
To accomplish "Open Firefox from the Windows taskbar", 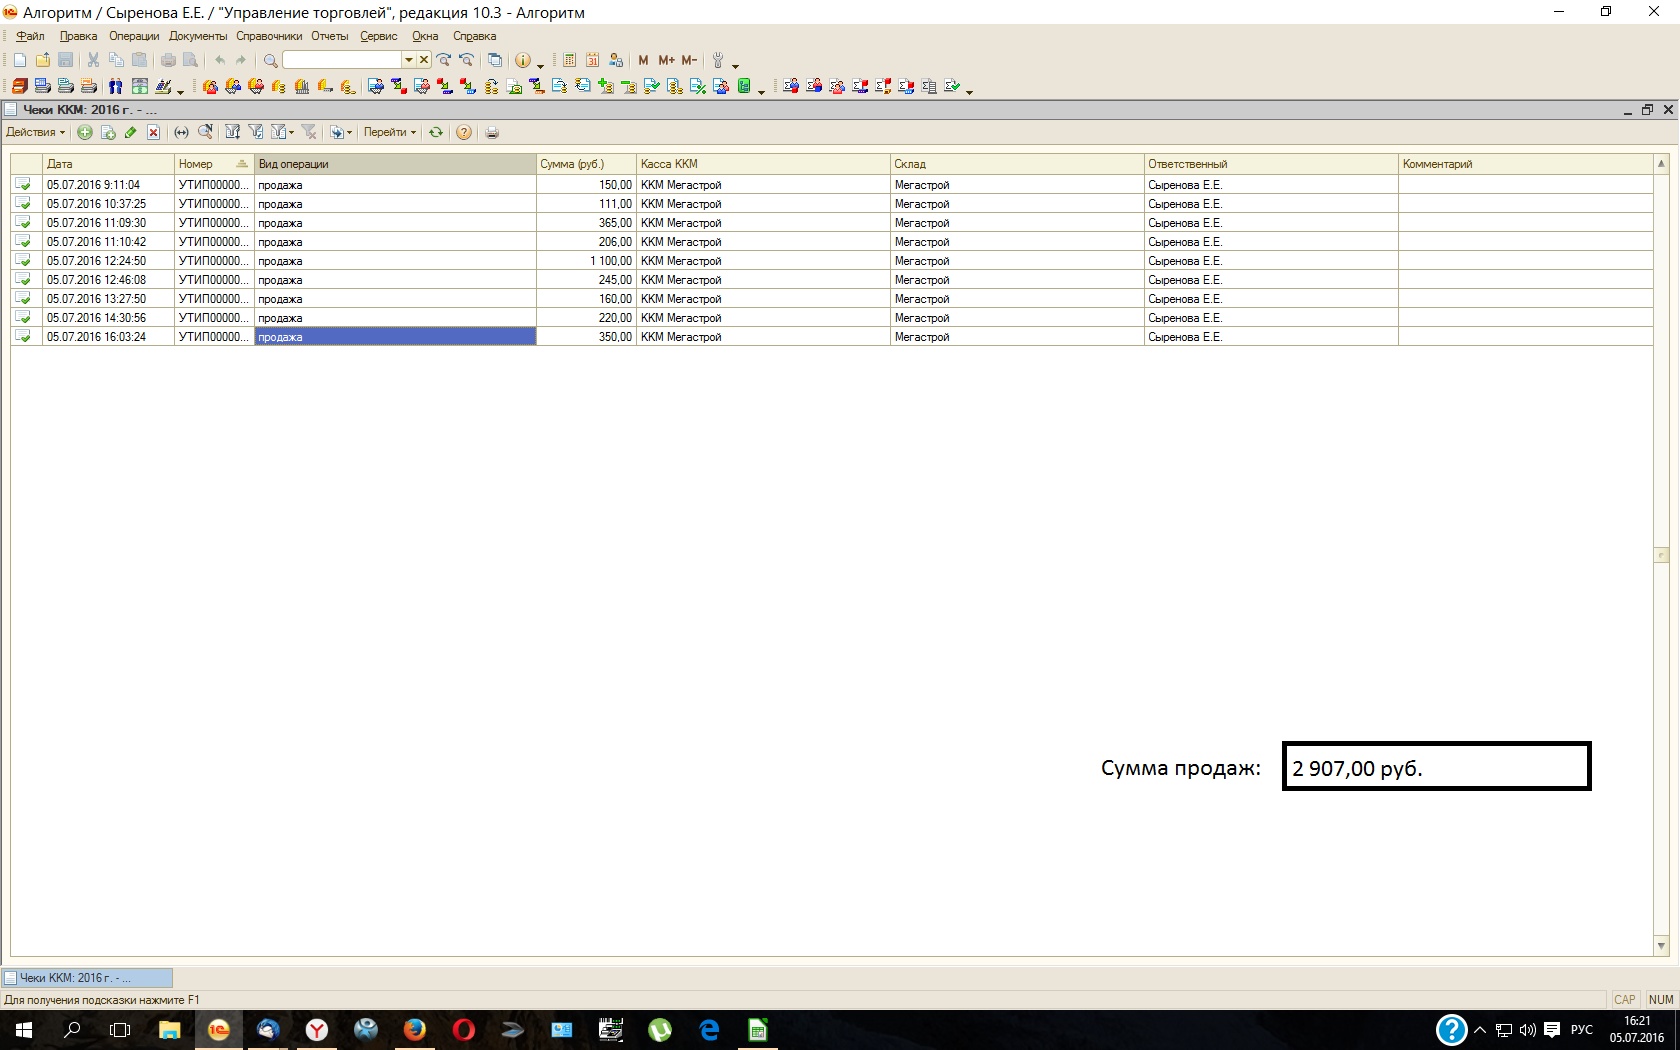I will click(x=414, y=1029).
